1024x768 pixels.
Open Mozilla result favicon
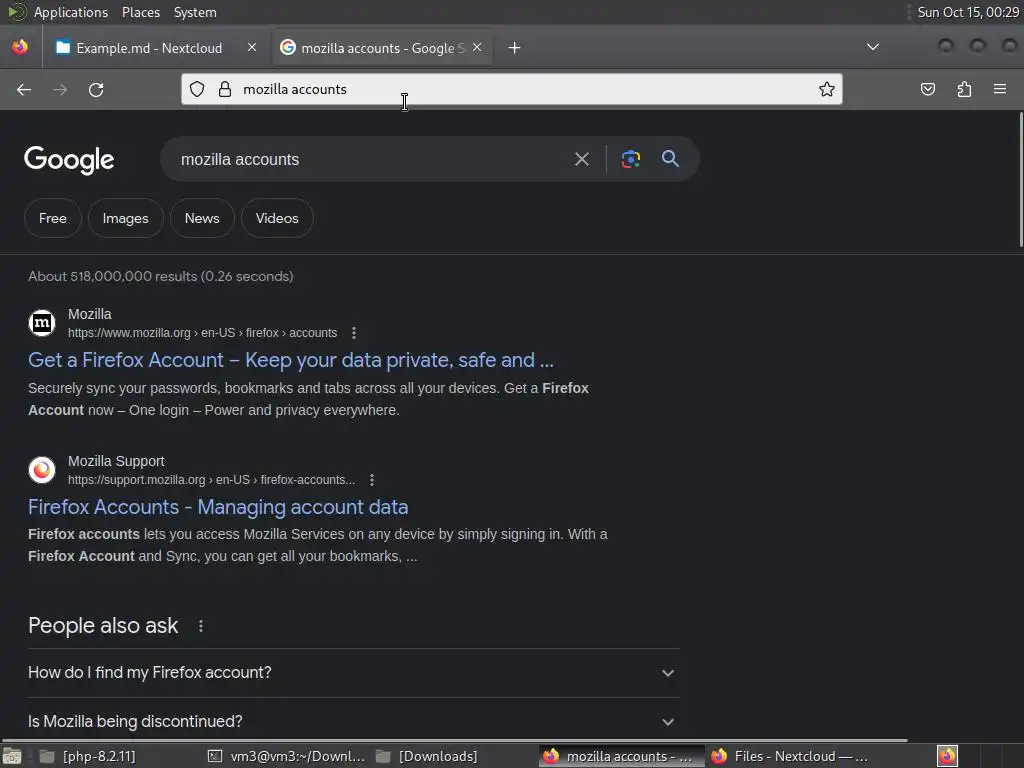point(42,323)
